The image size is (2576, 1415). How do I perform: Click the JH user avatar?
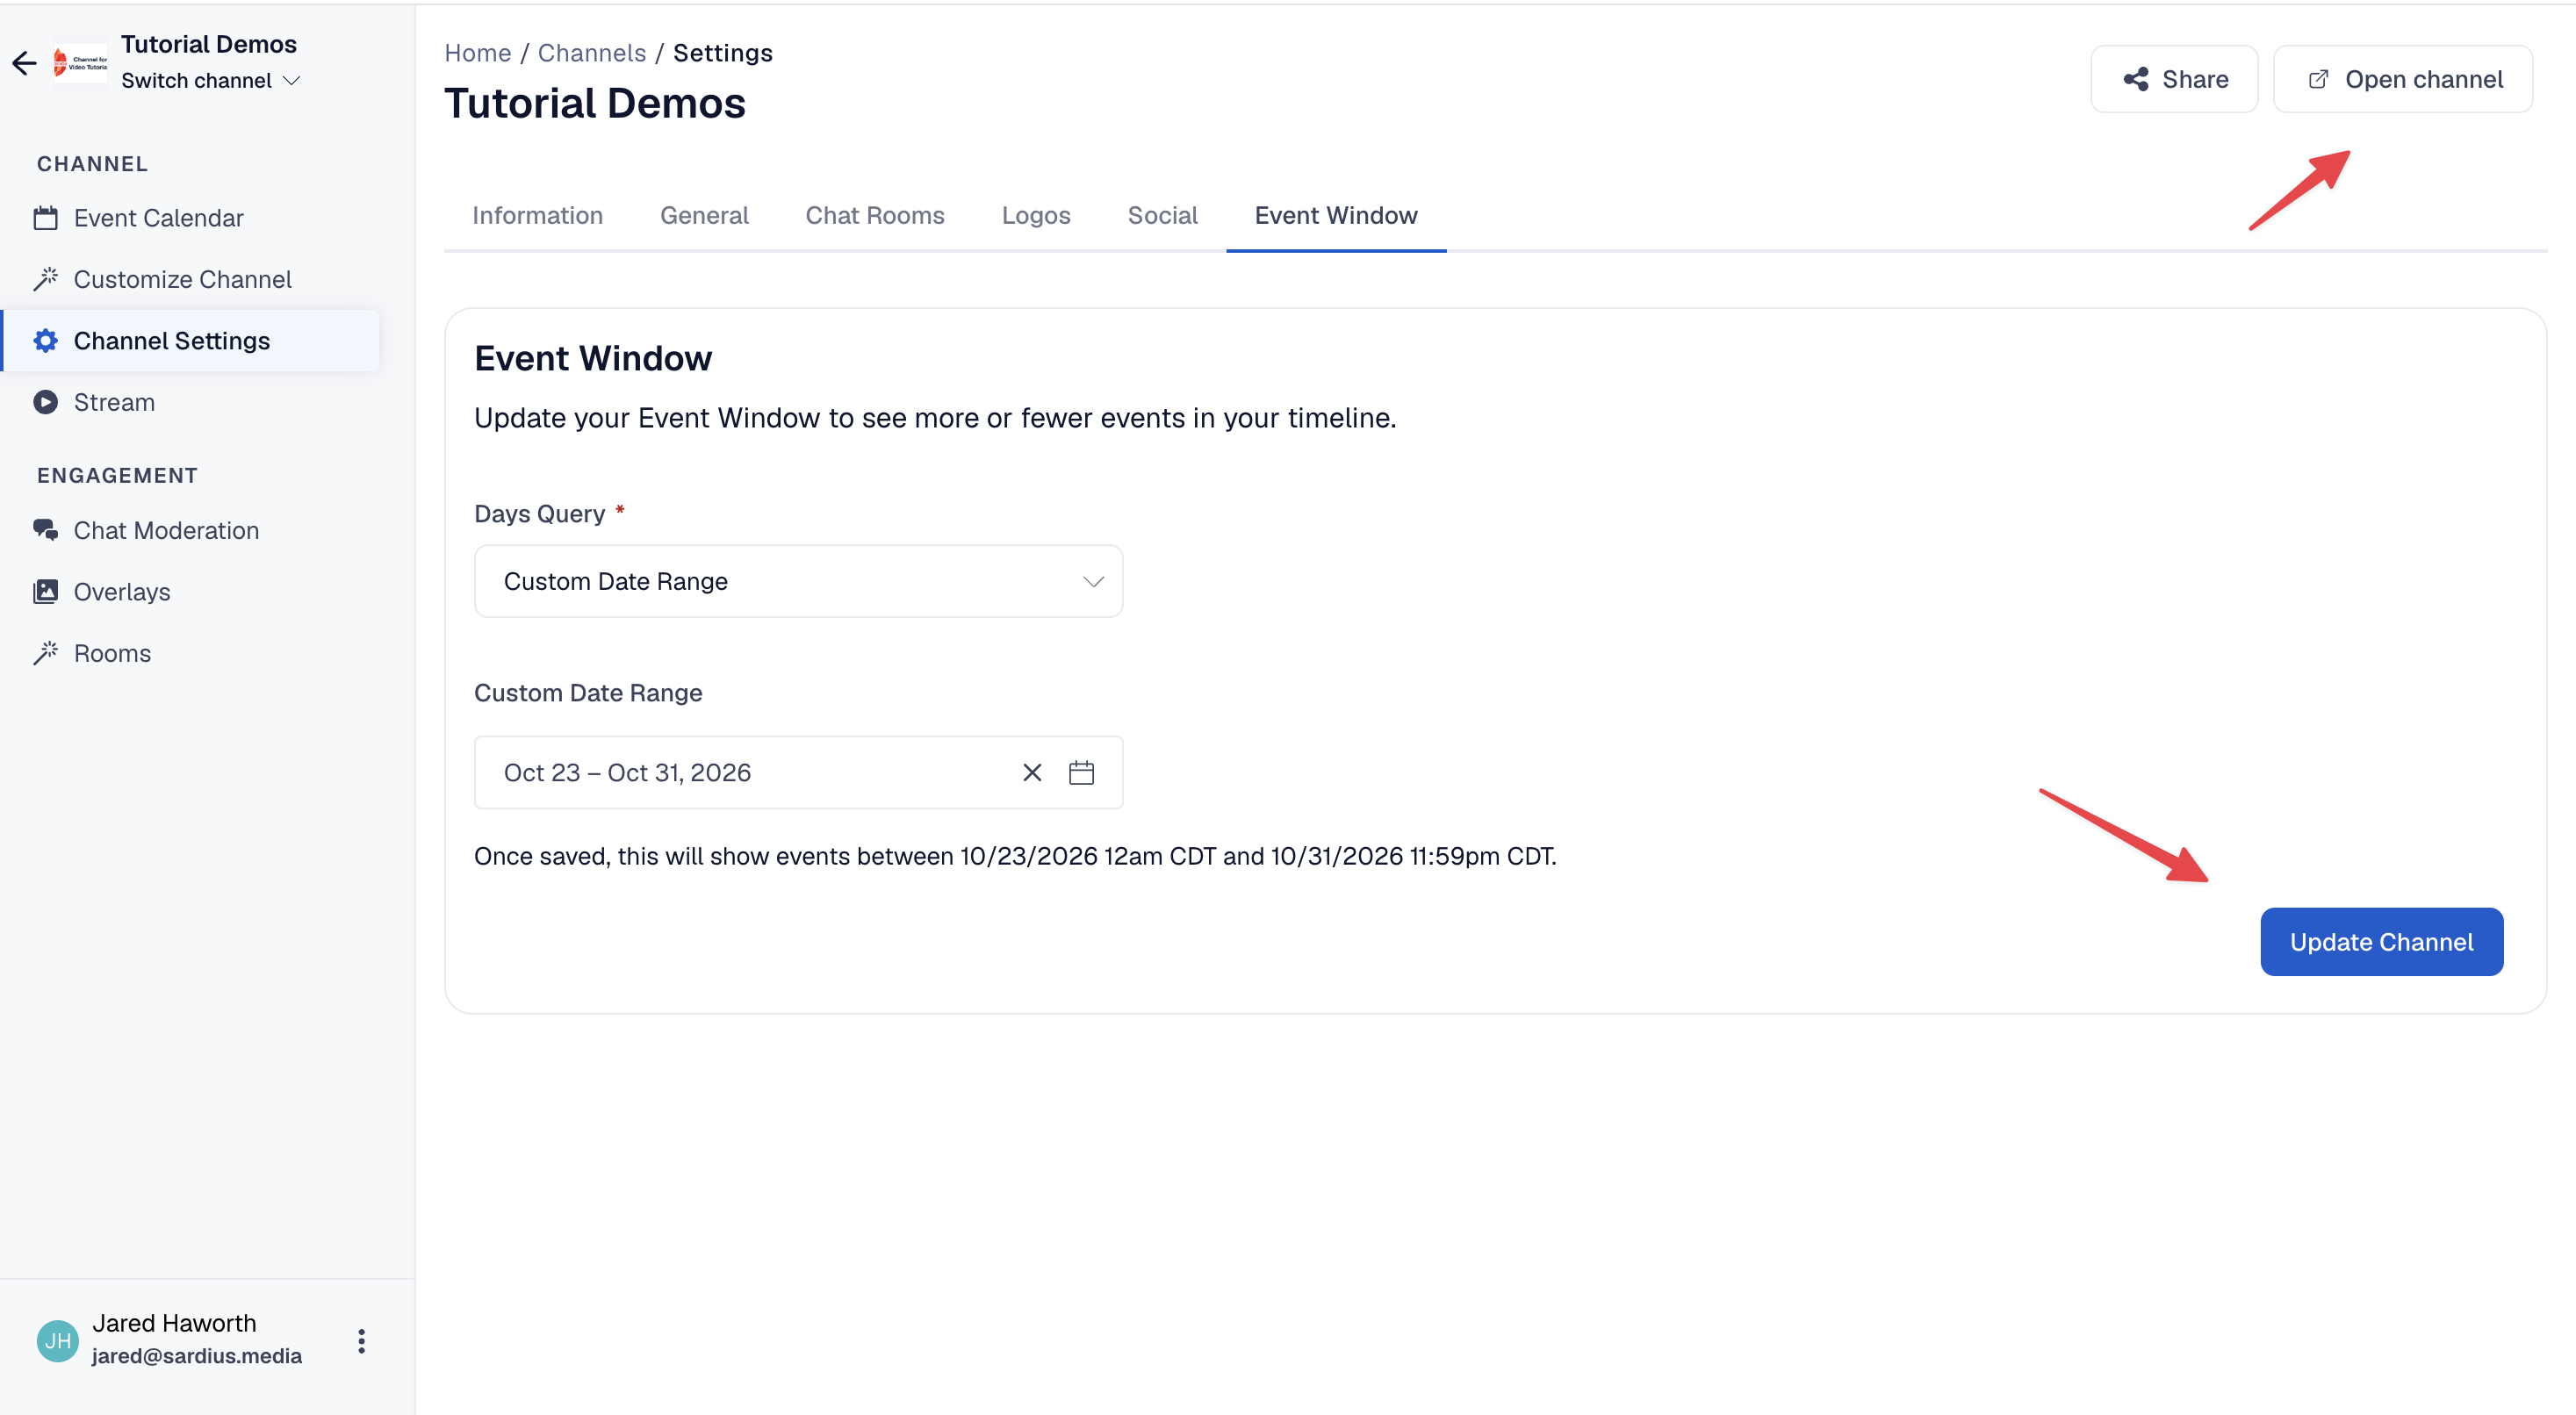tap(57, 1341)
